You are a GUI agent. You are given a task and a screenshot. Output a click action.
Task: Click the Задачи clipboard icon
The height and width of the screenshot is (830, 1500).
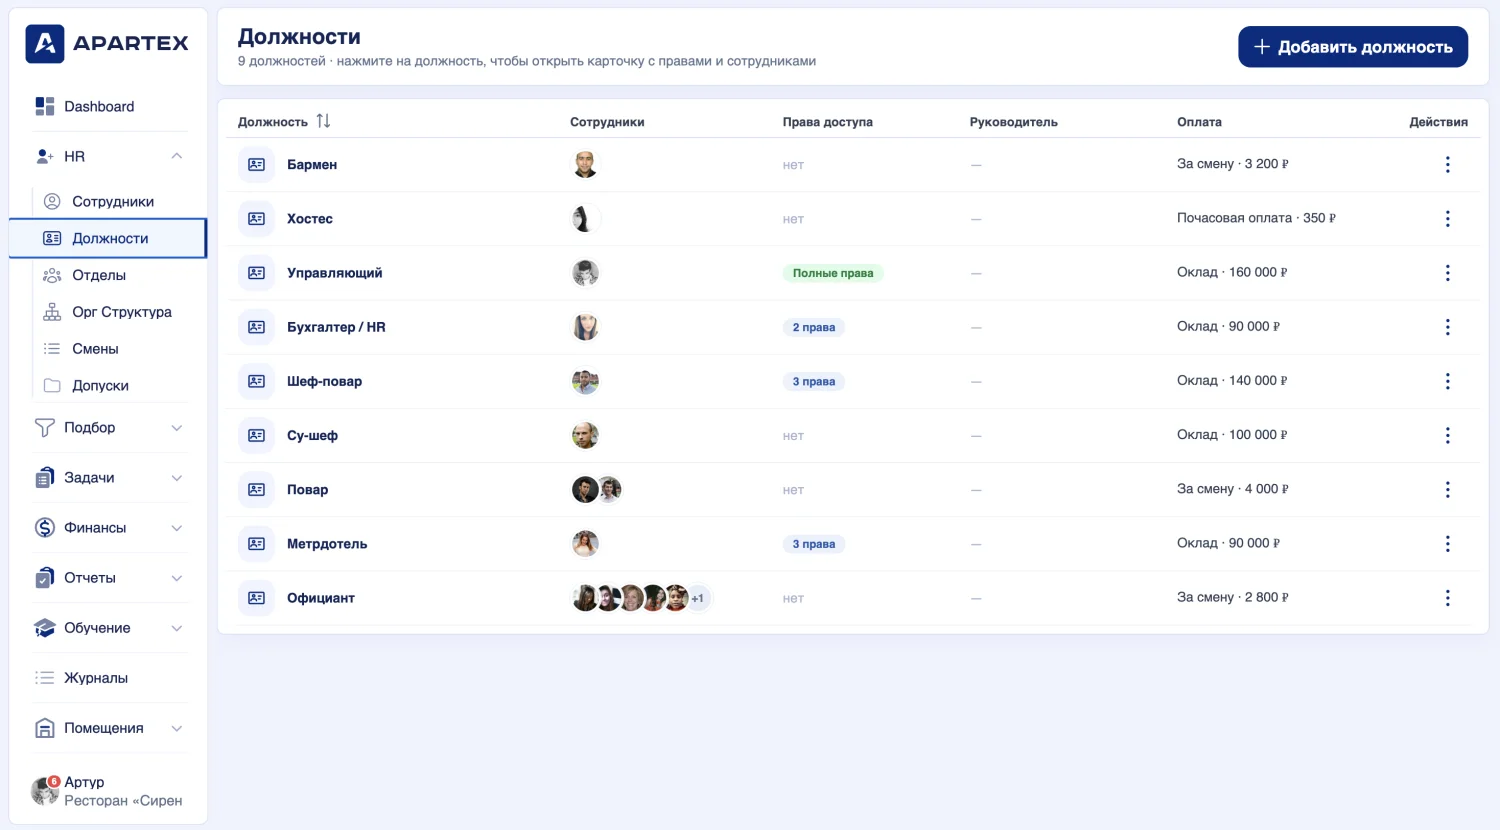click(45, 477)
